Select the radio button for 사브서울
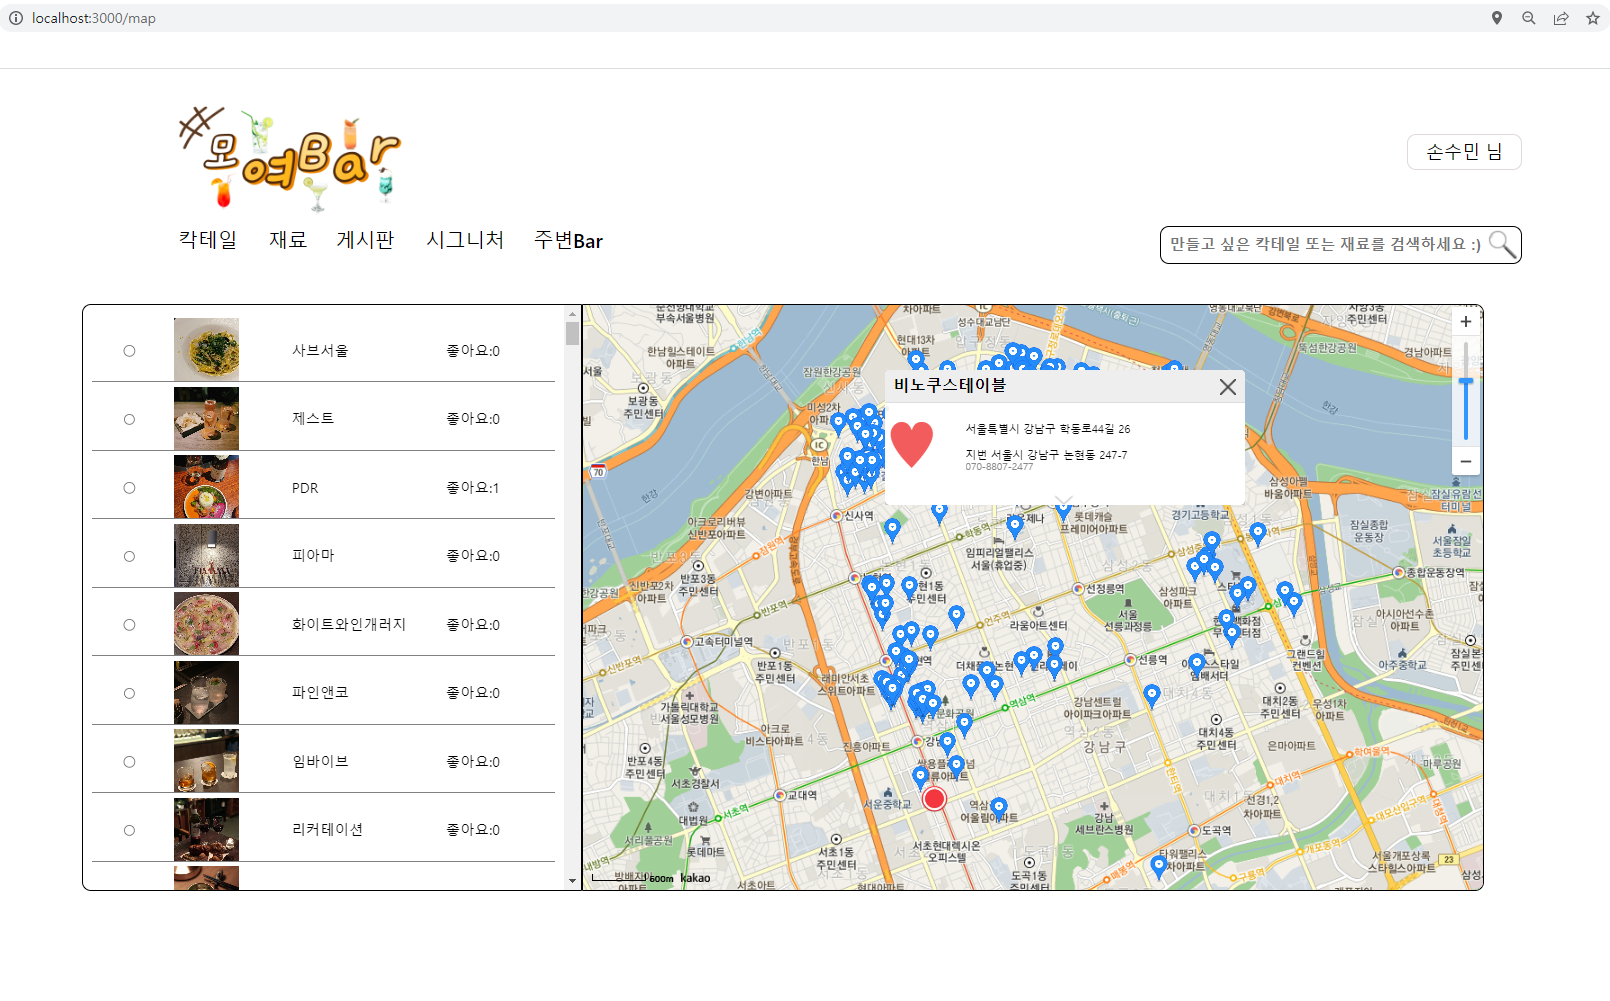 (129, 350)
